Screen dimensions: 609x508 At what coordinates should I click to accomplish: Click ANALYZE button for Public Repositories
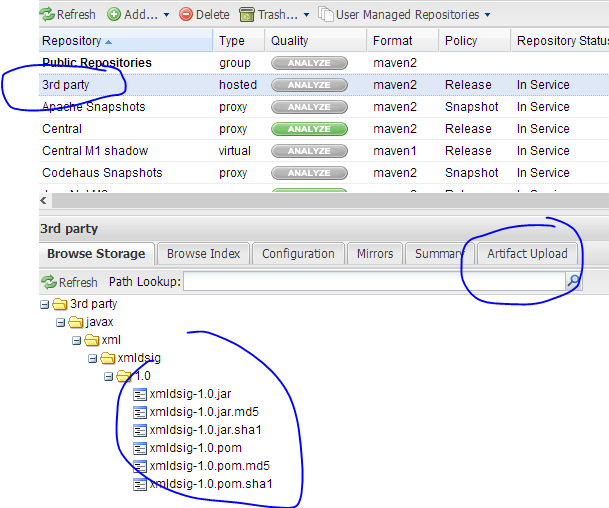click(309, 63)
